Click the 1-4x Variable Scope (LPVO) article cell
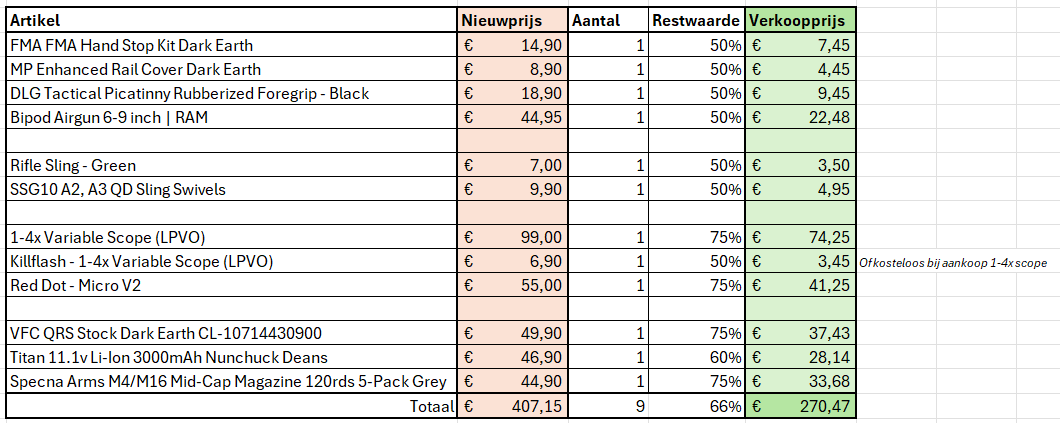Viewport: 1060px width, 423px height. tap(230, 237)
